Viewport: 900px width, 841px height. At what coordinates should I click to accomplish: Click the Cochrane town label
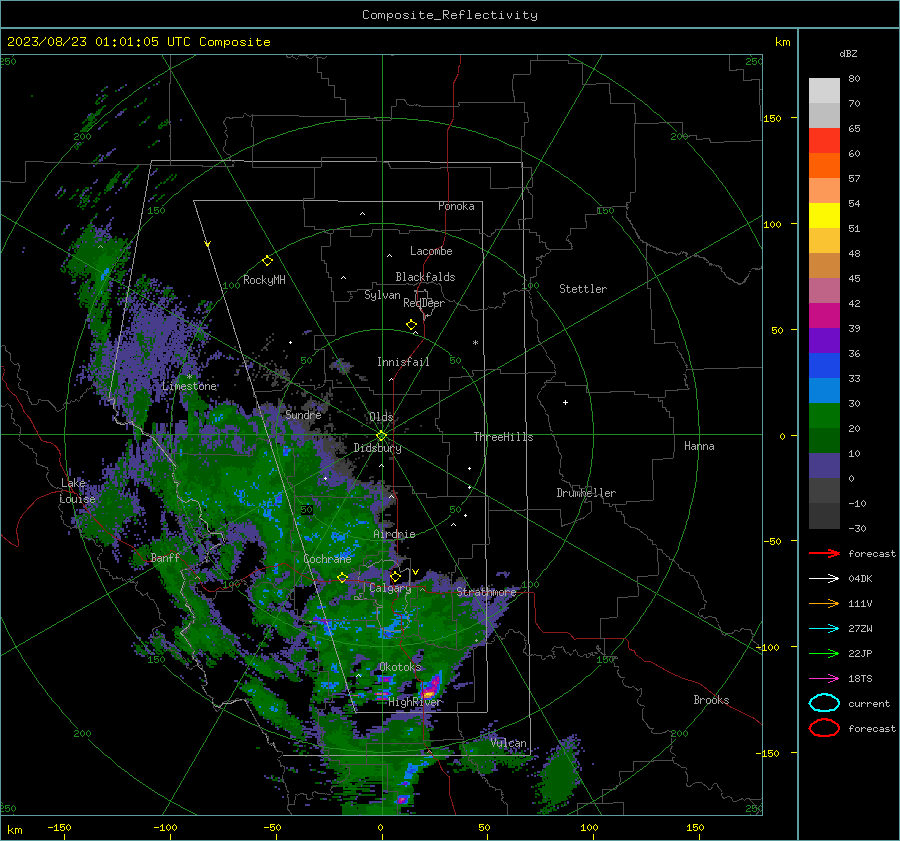[327, 559]
